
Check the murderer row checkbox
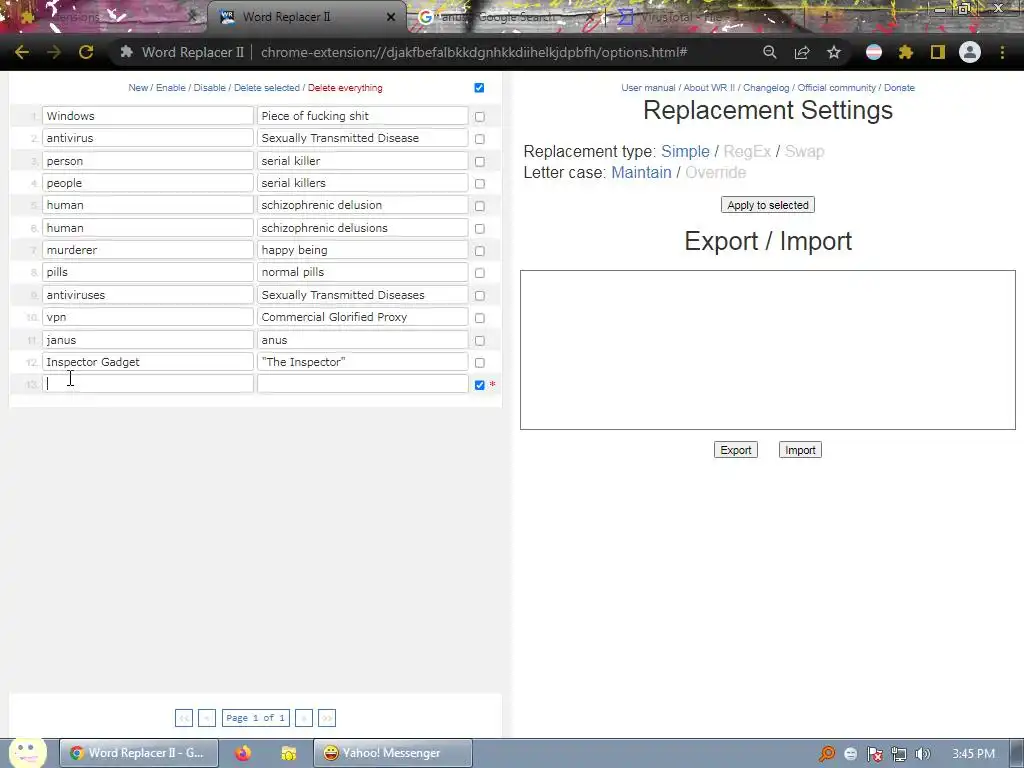[480, 251]
